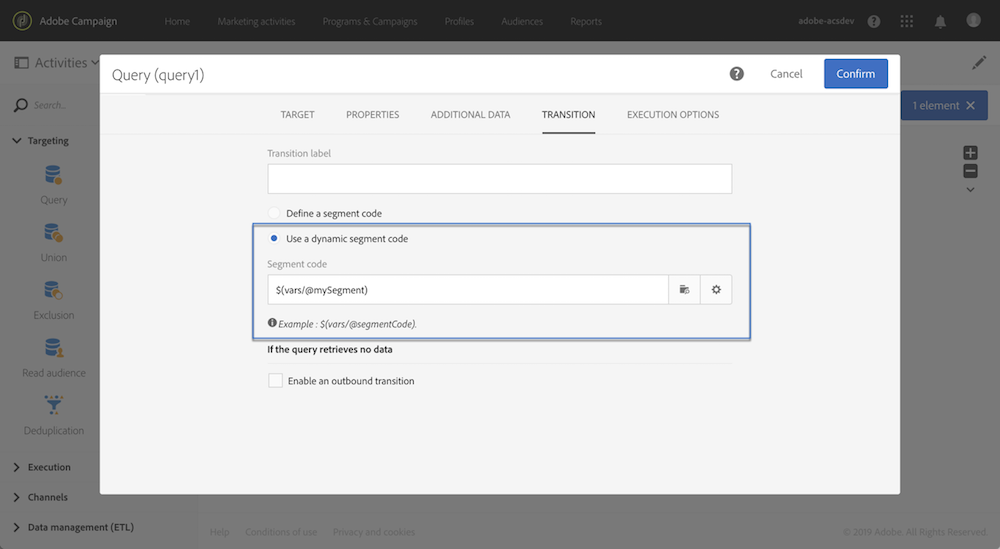Click the Activities Search field
This screenshot has width=1000, height=549.
(x=50, y=105)
